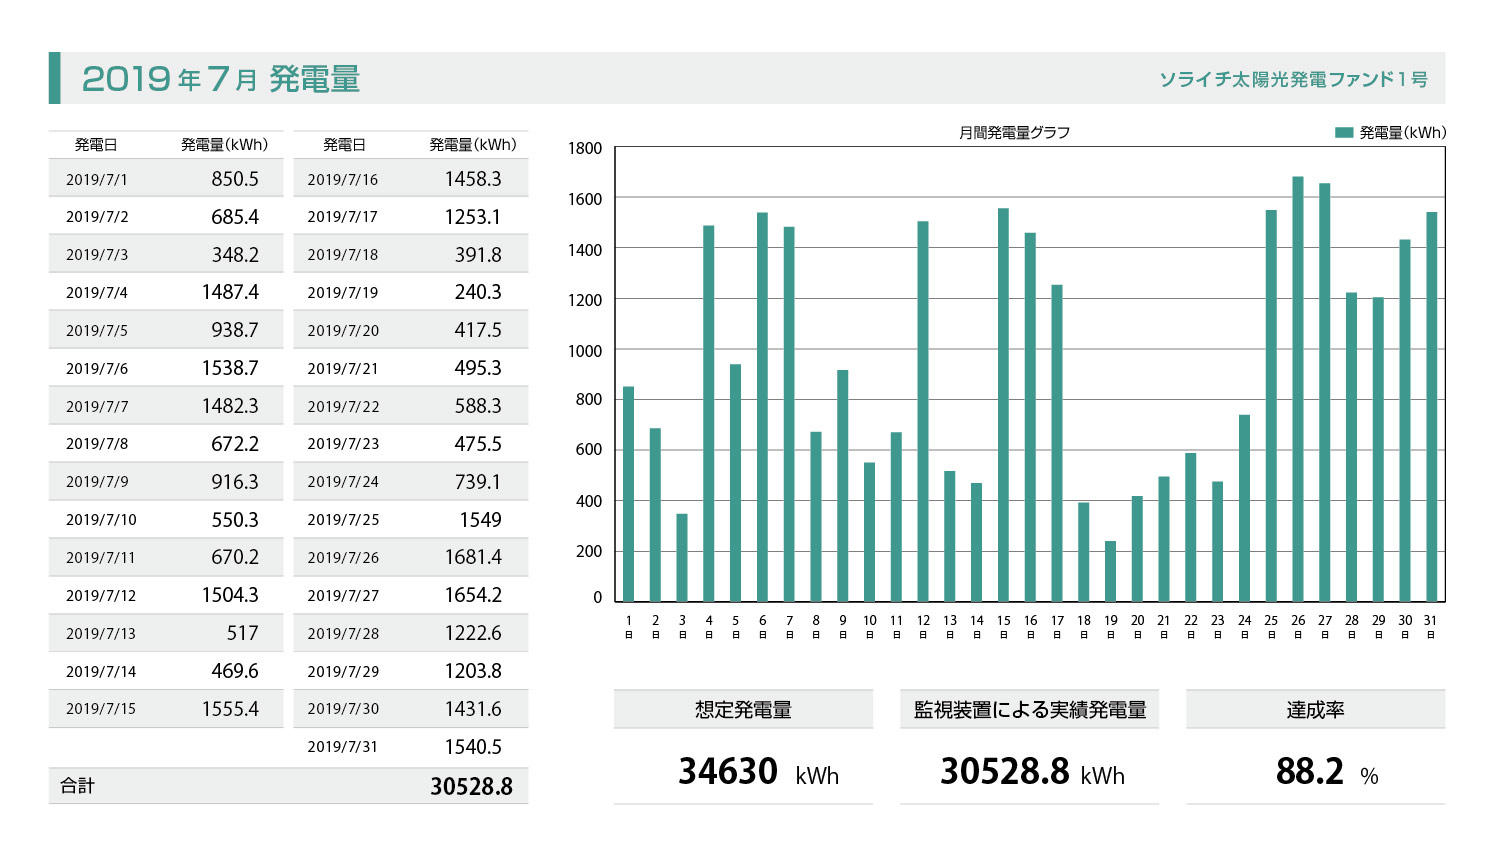
Task: Select the 1538.7 value
Action: 230,368
